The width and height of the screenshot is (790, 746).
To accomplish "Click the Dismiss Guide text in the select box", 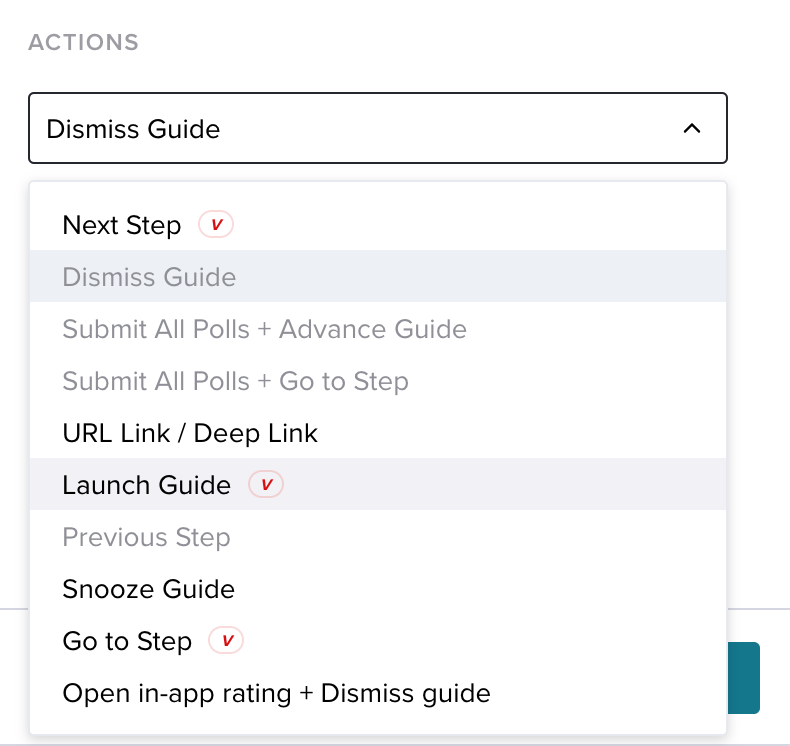I will [134, 129].
